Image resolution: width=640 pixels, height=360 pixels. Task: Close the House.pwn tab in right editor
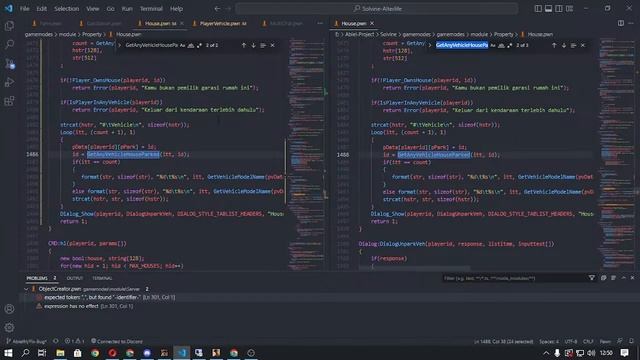372,23
